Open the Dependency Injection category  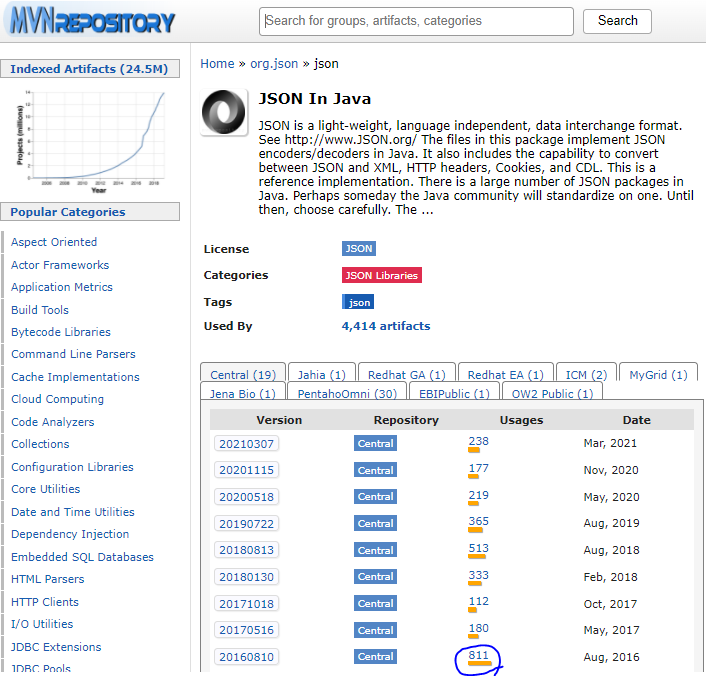pyautogui.click(x=70, y=534)
